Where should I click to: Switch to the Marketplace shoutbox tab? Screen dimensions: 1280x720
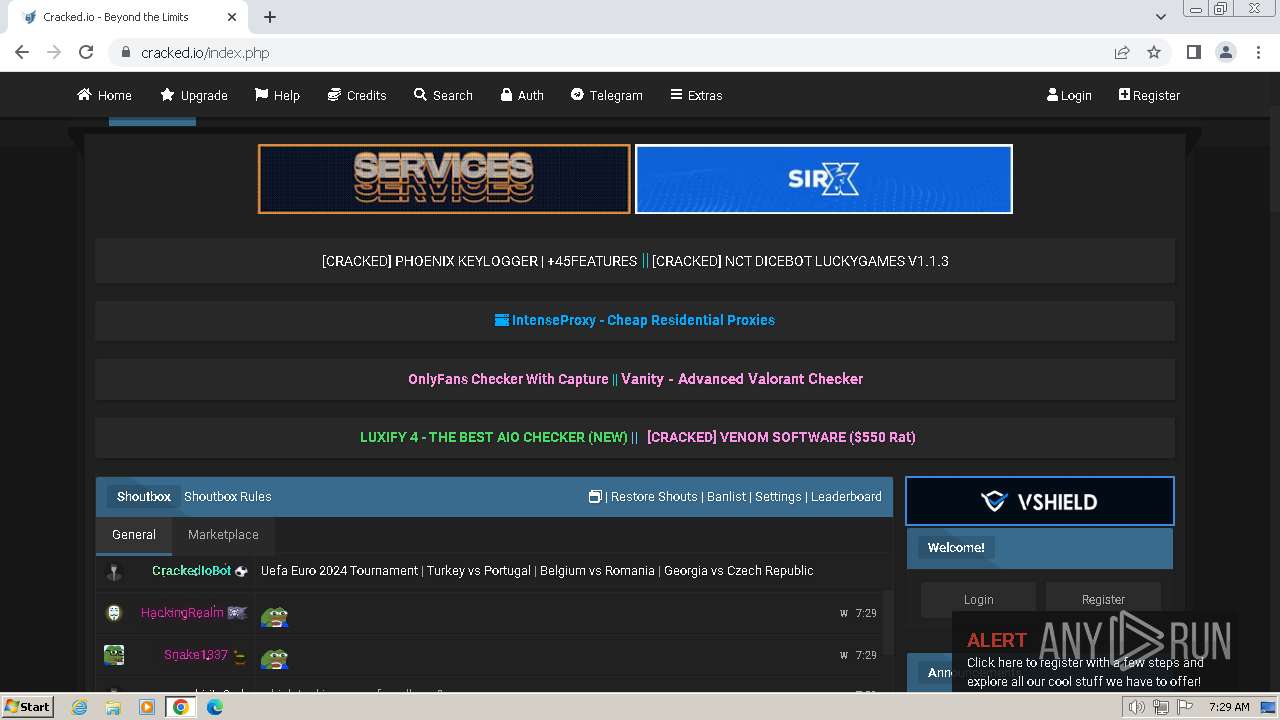coord(223,535)
